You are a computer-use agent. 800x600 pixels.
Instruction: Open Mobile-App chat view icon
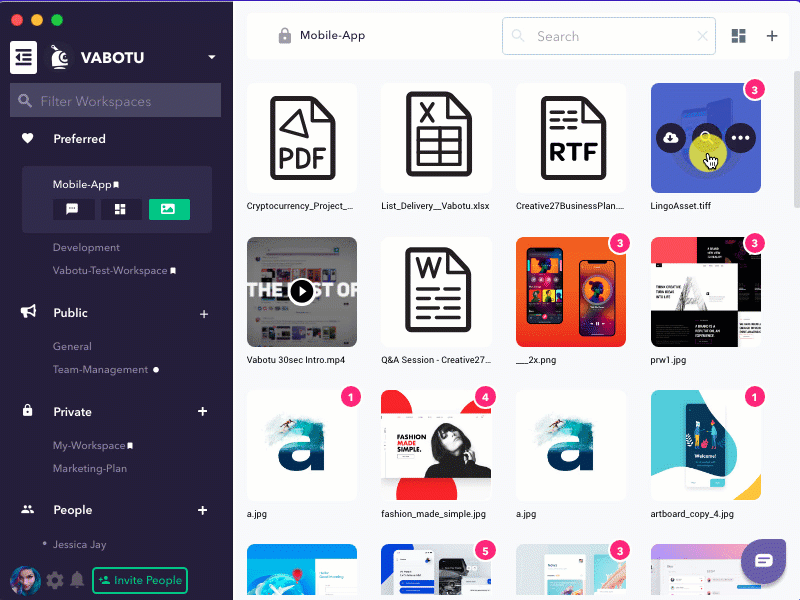coord(73,209)
